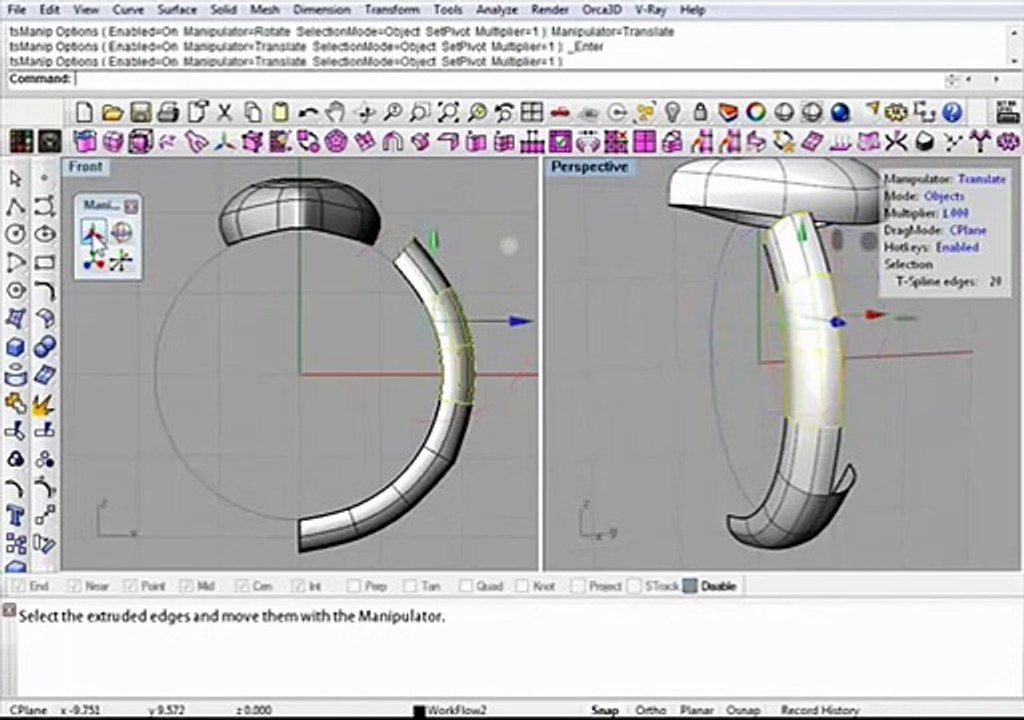Click the Save floppy disk icon
This screenshot has height=720, width=1024.
[140, 112]
